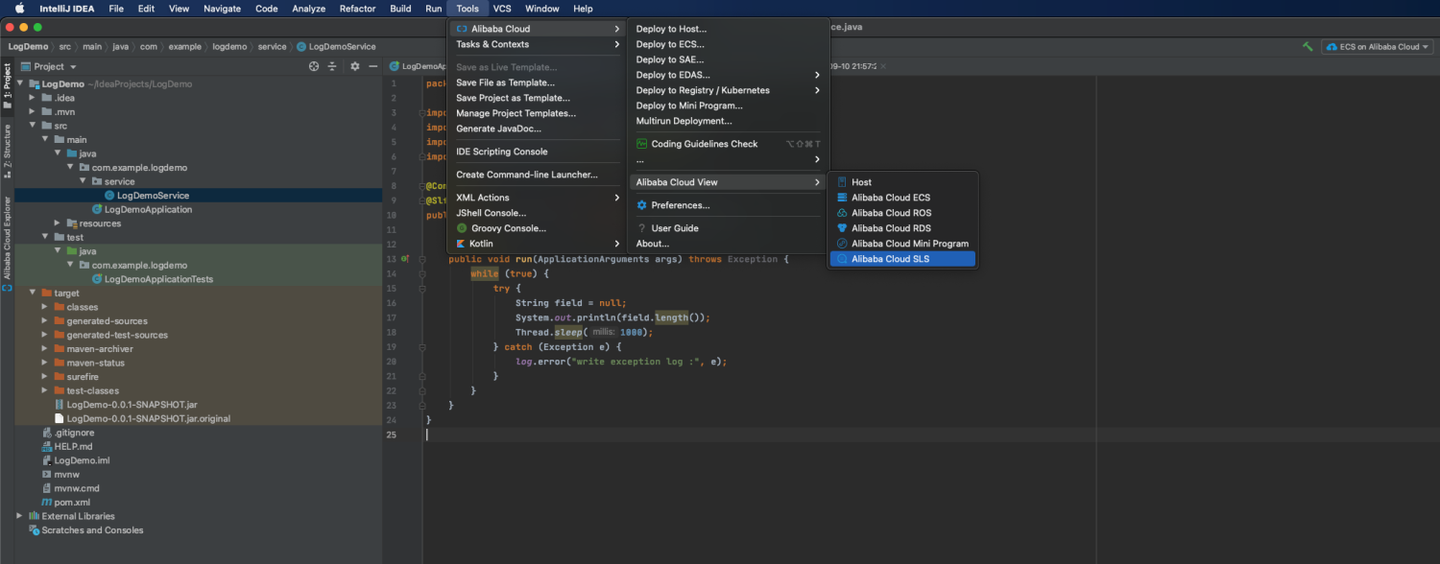Image resolution: width=1440 pixels, height=564 pixels.
Task: Open XML Actions submenu
Action: pos(537,197)
